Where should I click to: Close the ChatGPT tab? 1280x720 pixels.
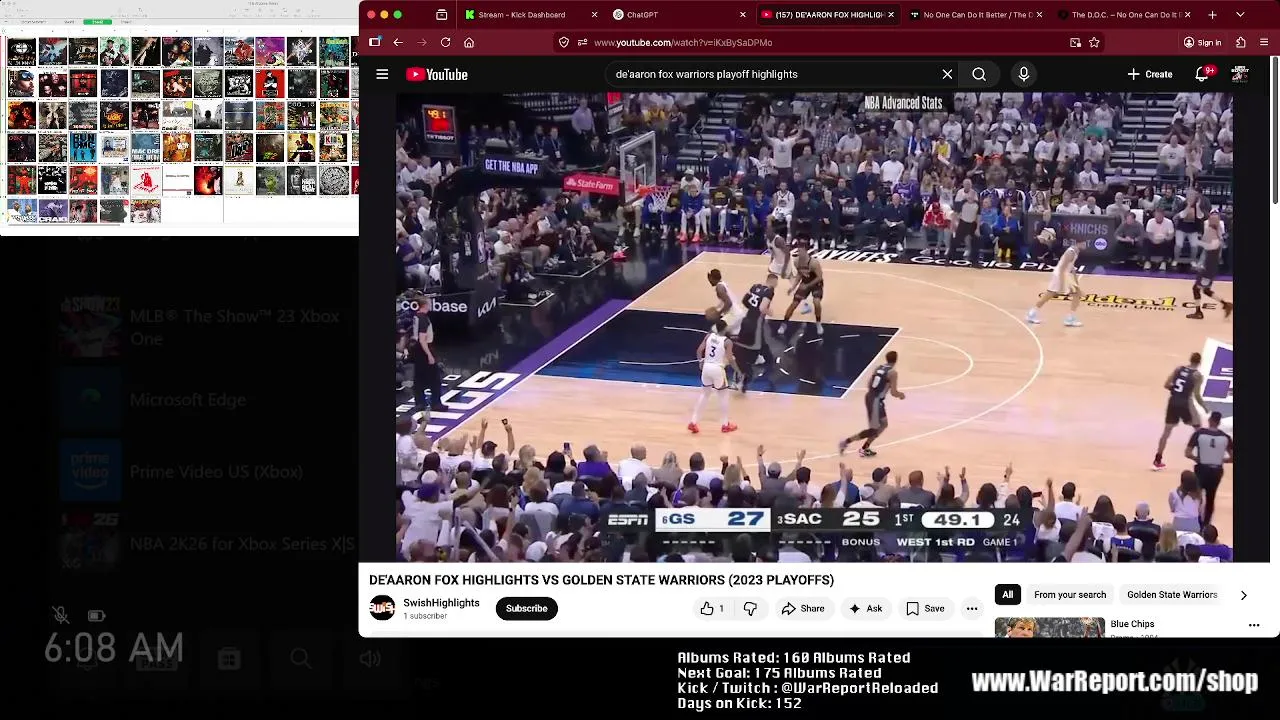(x=743, y=15)
